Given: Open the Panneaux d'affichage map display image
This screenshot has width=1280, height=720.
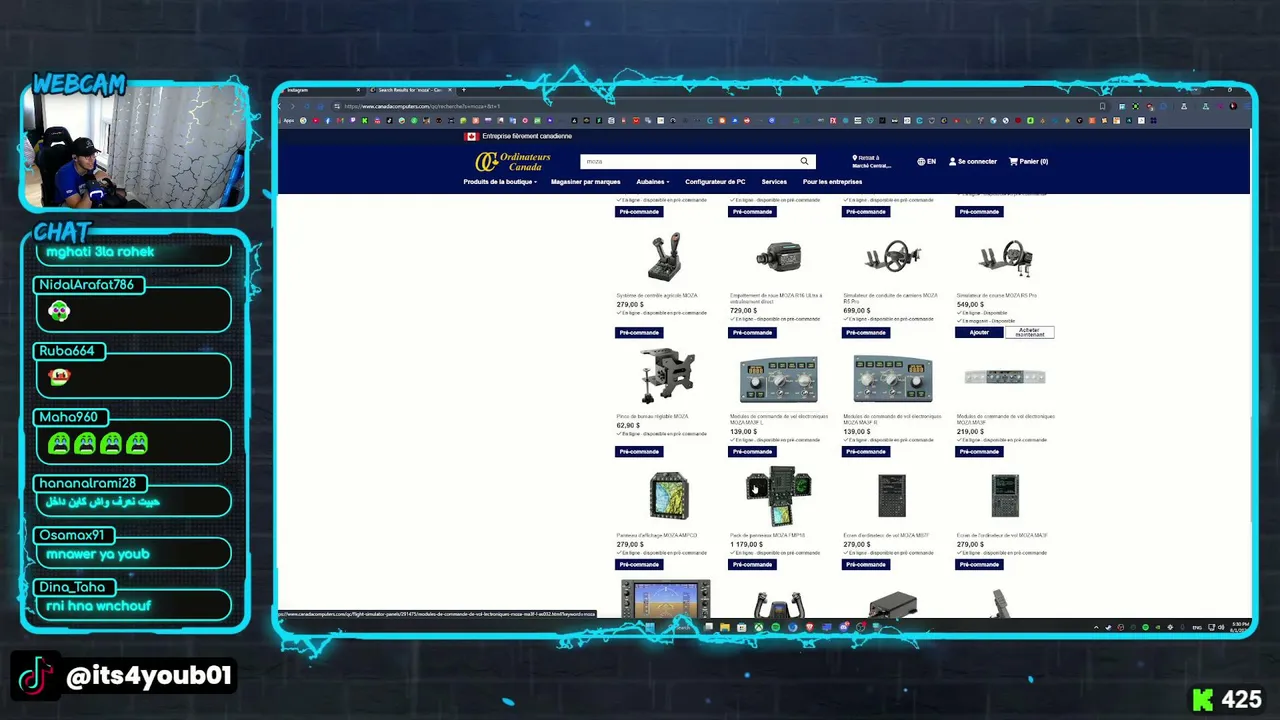Looking at the screenshot, I should tap(668, 496).
